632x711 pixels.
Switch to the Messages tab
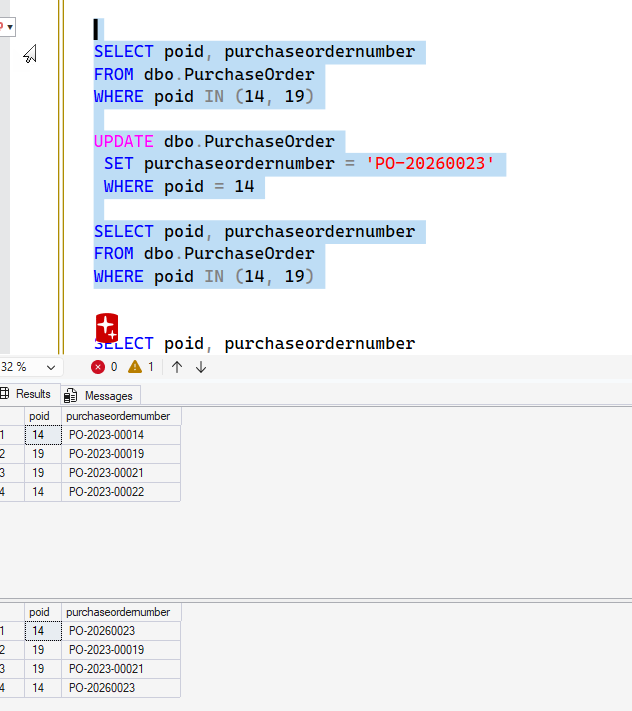point(107,396)
